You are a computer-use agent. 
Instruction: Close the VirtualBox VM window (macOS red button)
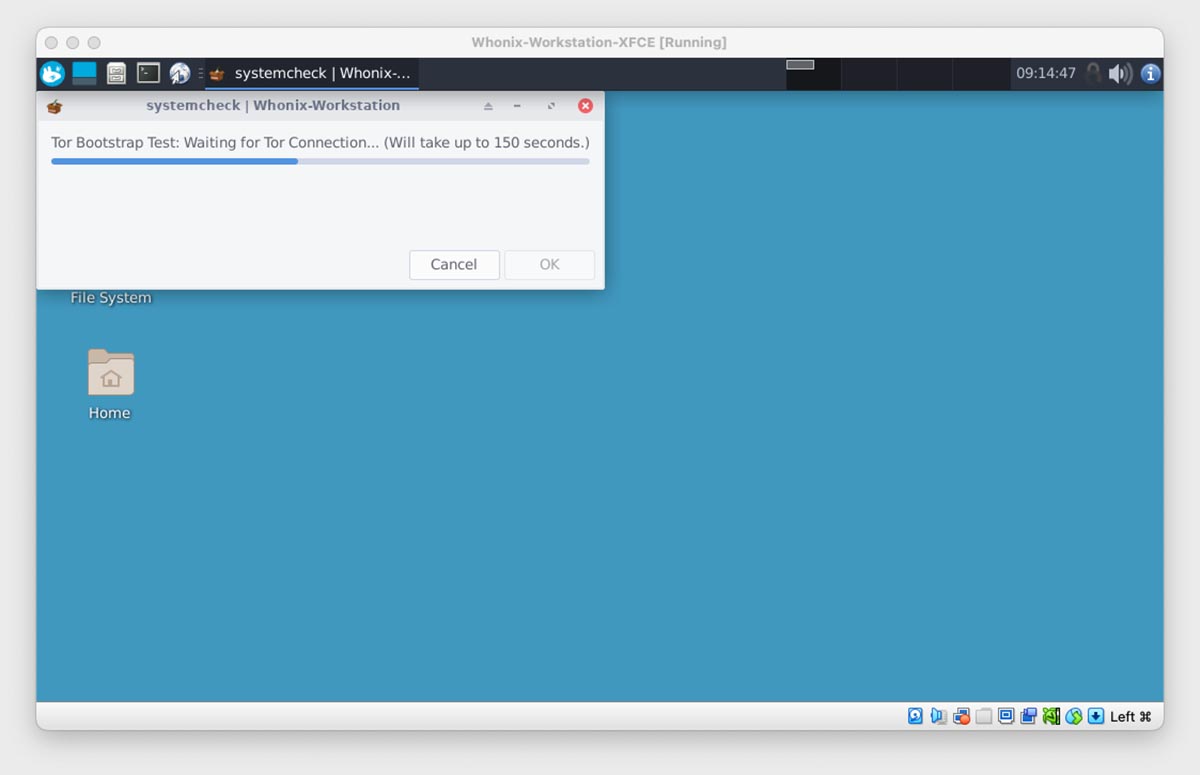click(52, 43)
